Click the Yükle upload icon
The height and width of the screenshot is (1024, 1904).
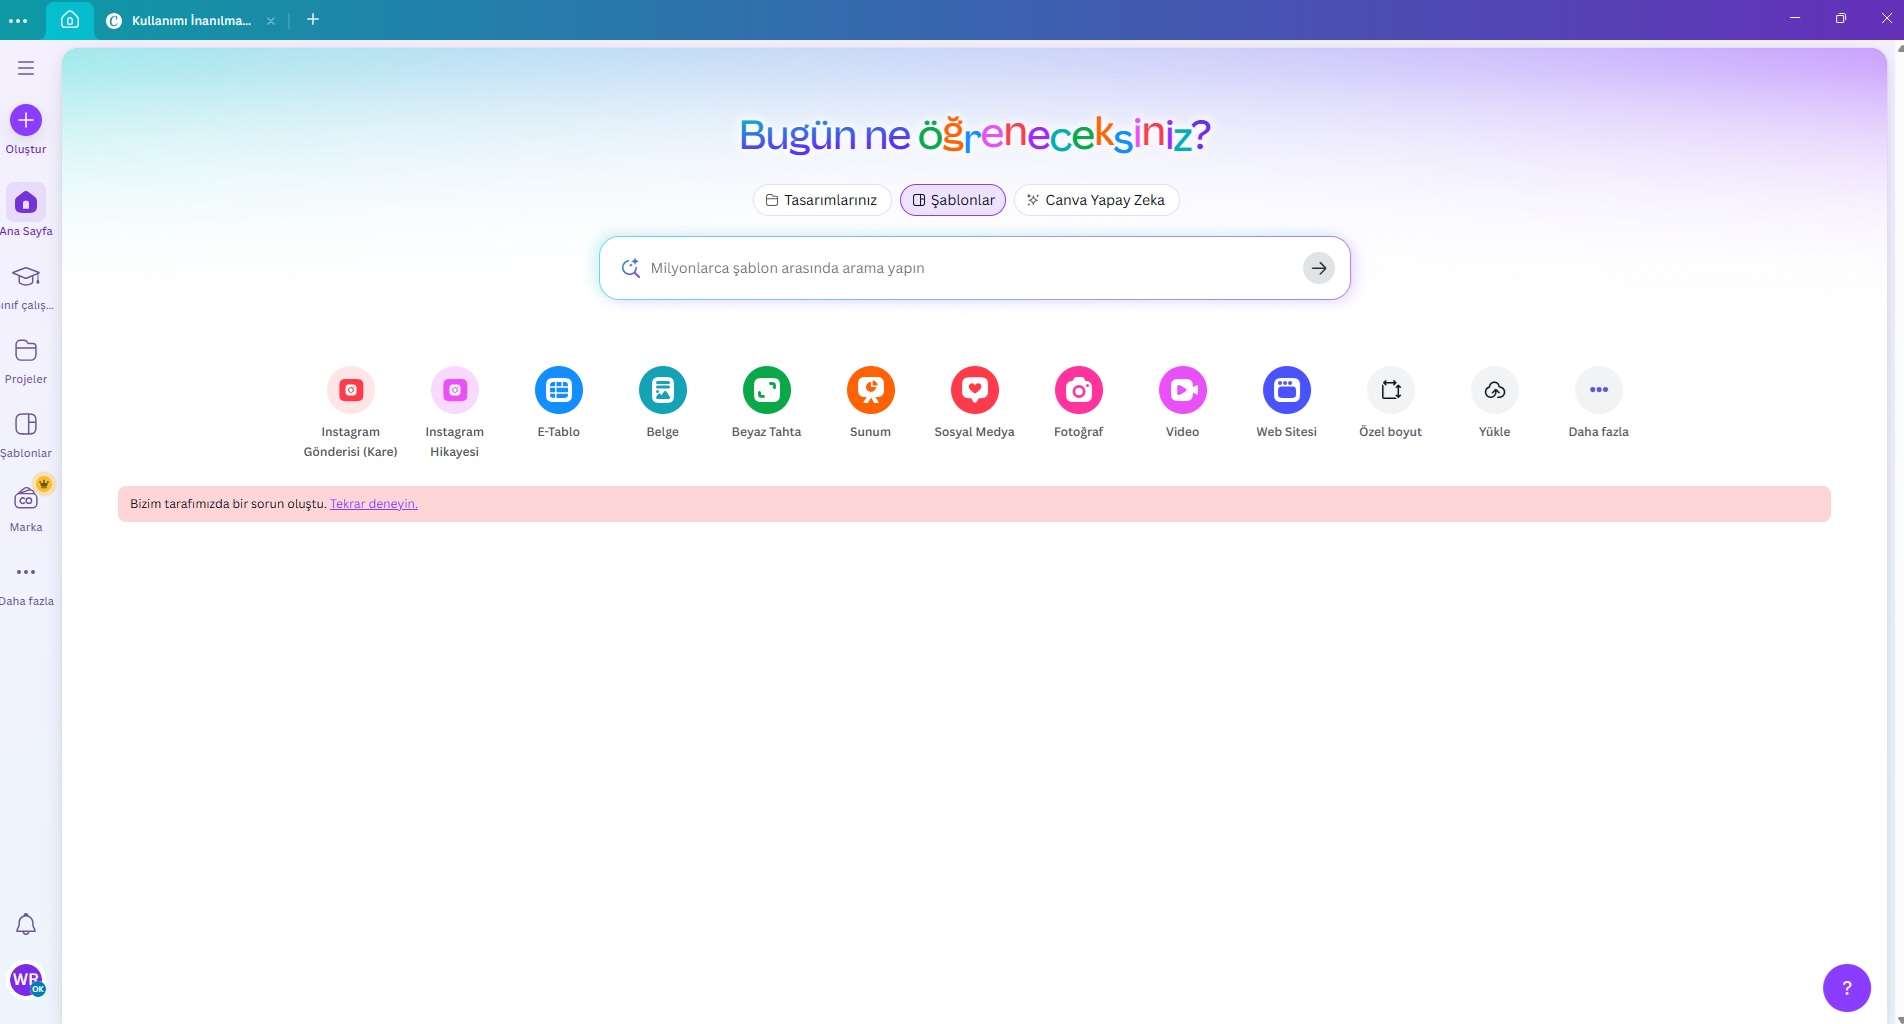[x=1494, y=390]
